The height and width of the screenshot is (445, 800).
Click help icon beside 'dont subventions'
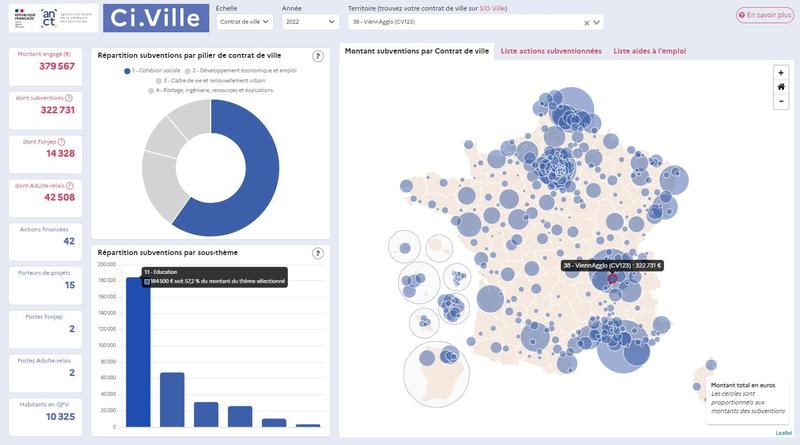point(69,98)
